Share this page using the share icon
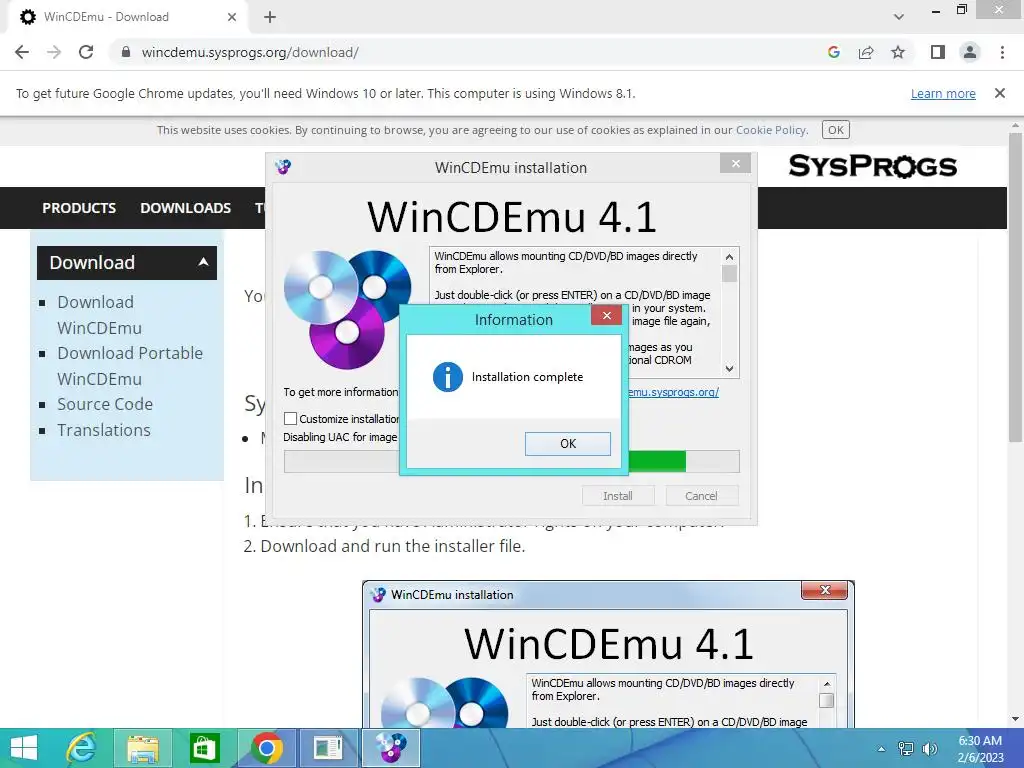Image resolution: width=1024 pixels, height=768 pixels. tap(866, 52)
